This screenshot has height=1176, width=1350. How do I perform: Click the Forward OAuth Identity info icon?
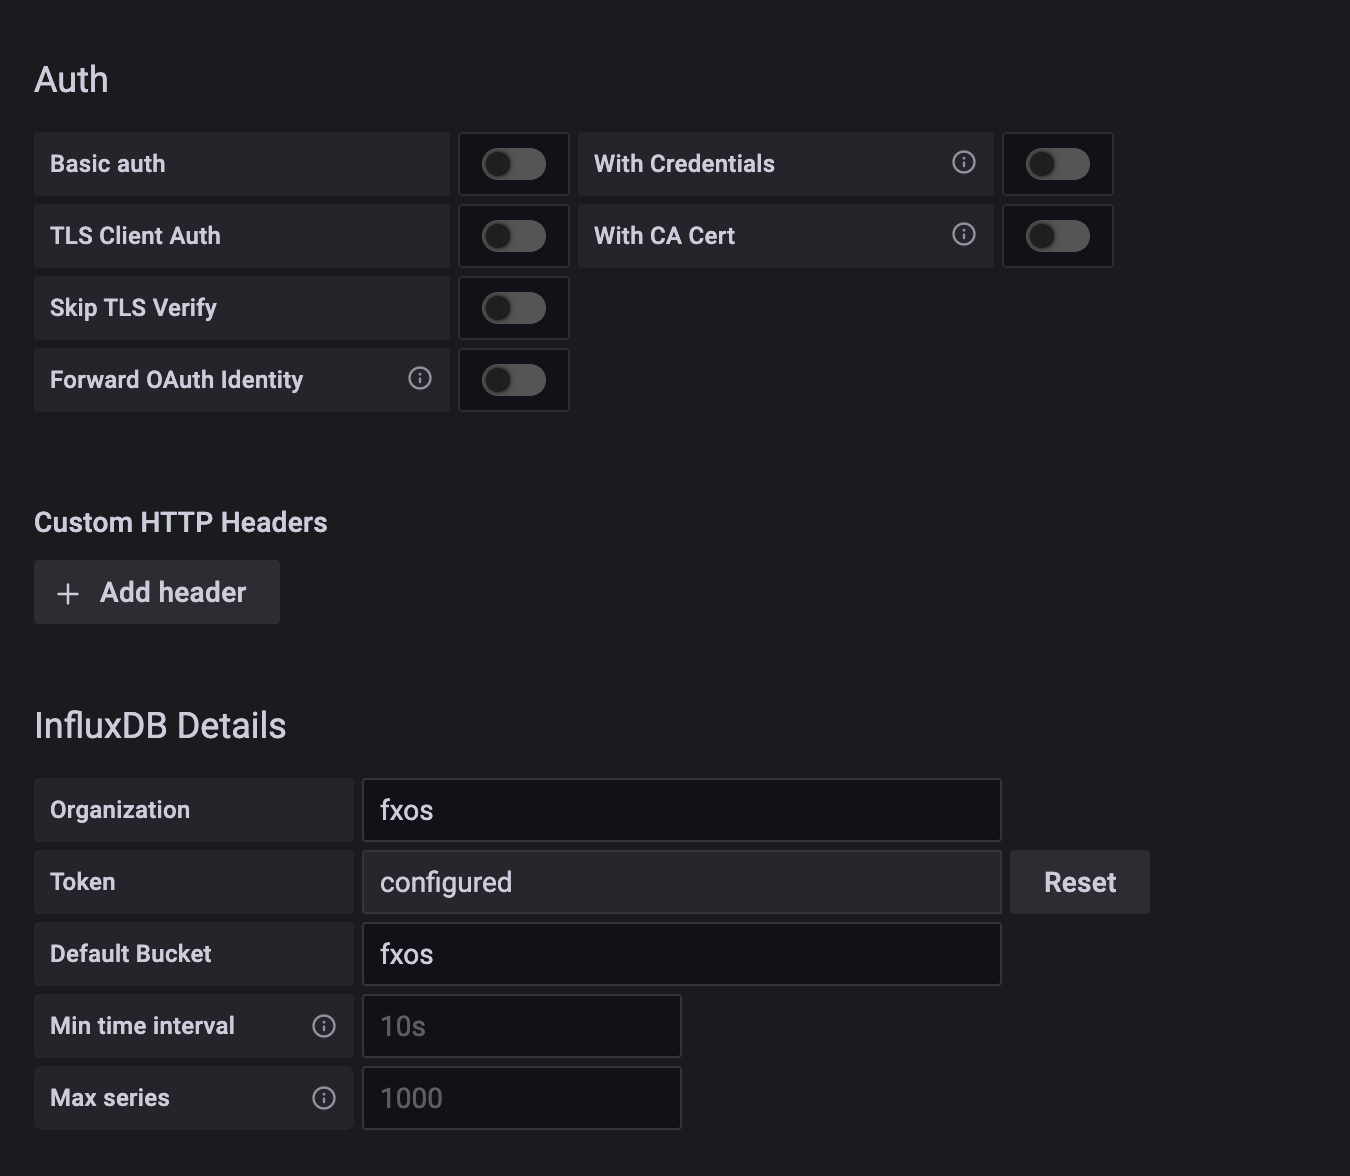point(419,379)
